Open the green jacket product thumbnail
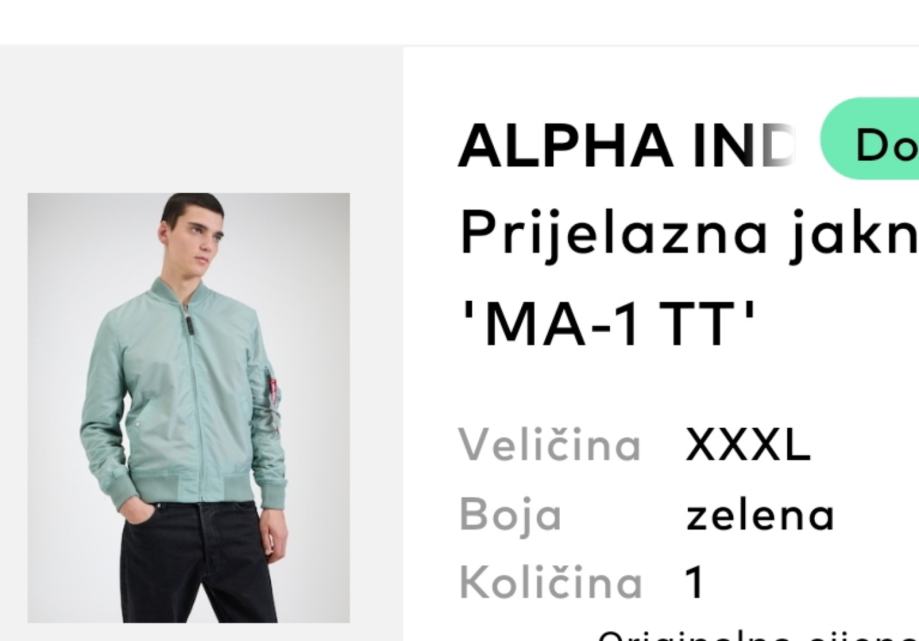The width and height of the screenshot is (919, 641). coord(189,408)
